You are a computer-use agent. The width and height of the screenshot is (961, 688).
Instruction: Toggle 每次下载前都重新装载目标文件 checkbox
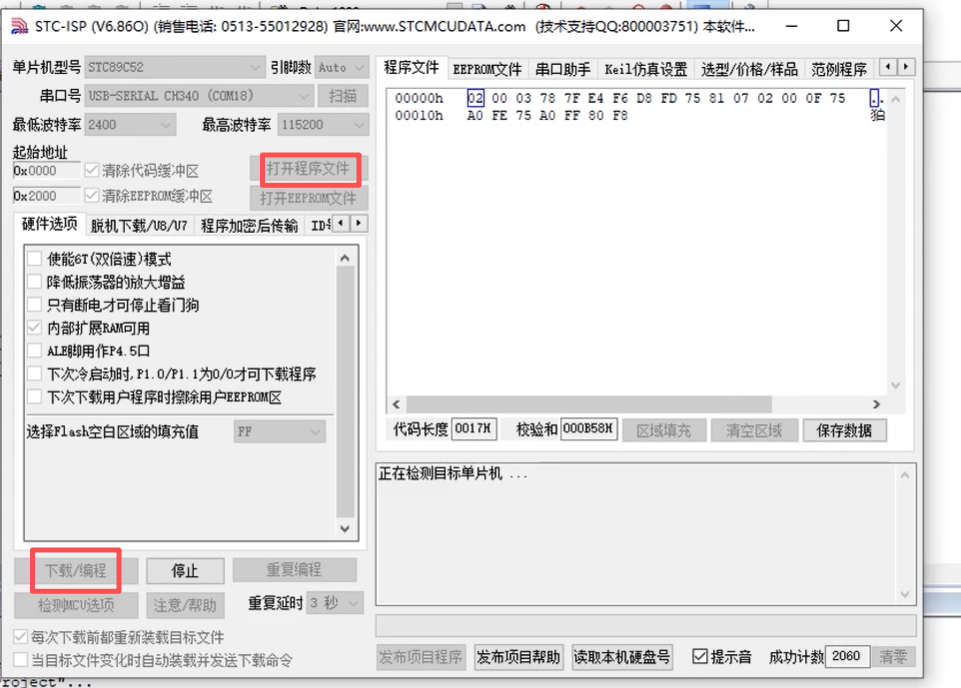(x=20, y=637)
